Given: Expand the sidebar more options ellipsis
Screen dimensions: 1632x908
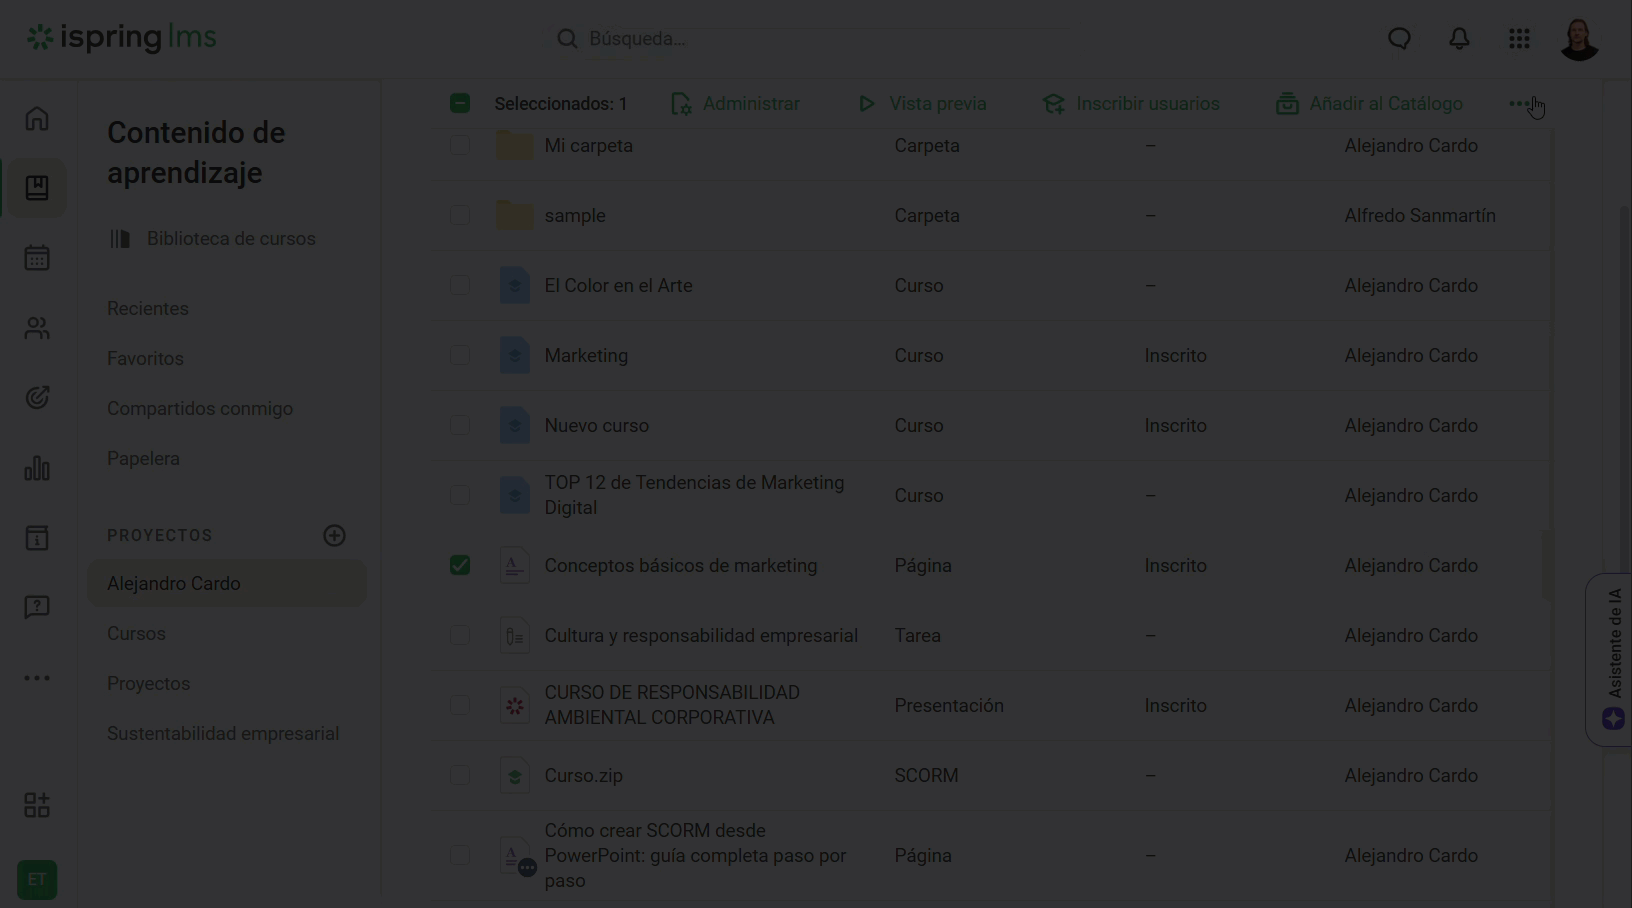Looking at the screenshot, I should [x=37, y=678].
